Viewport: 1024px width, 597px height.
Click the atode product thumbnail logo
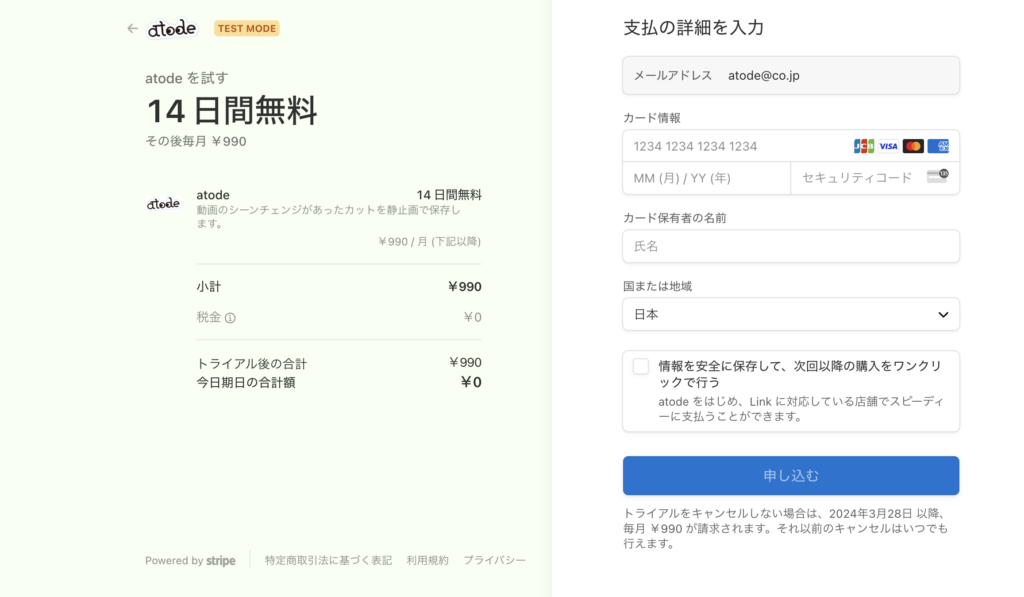click(x=163, y=204)
